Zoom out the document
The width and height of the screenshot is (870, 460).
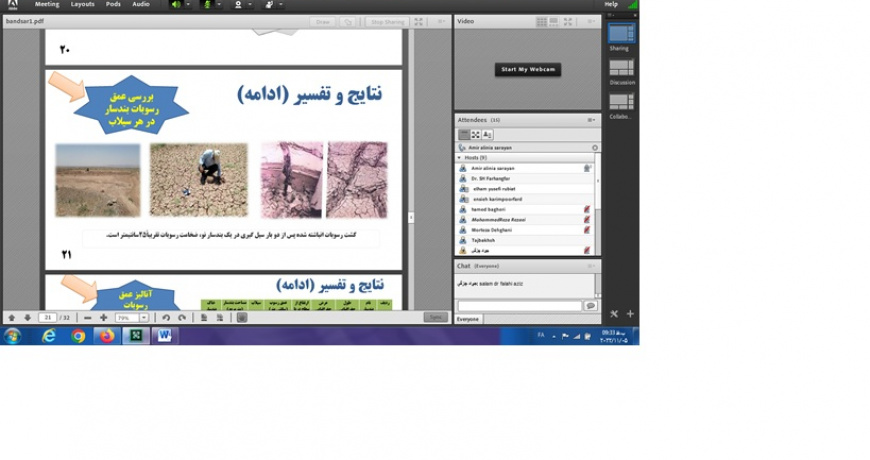pos(88,317)
